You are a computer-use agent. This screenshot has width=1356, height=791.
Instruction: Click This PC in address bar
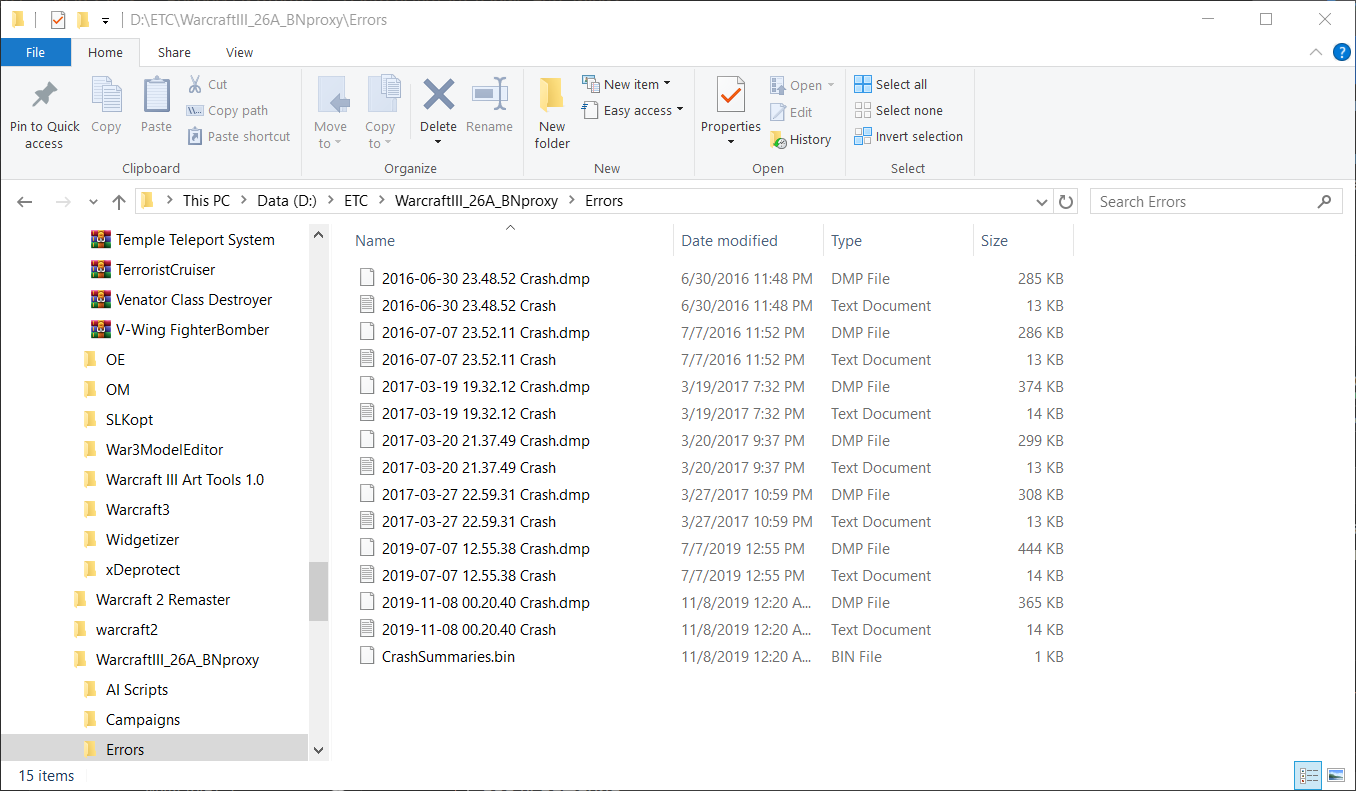point(206,201)
